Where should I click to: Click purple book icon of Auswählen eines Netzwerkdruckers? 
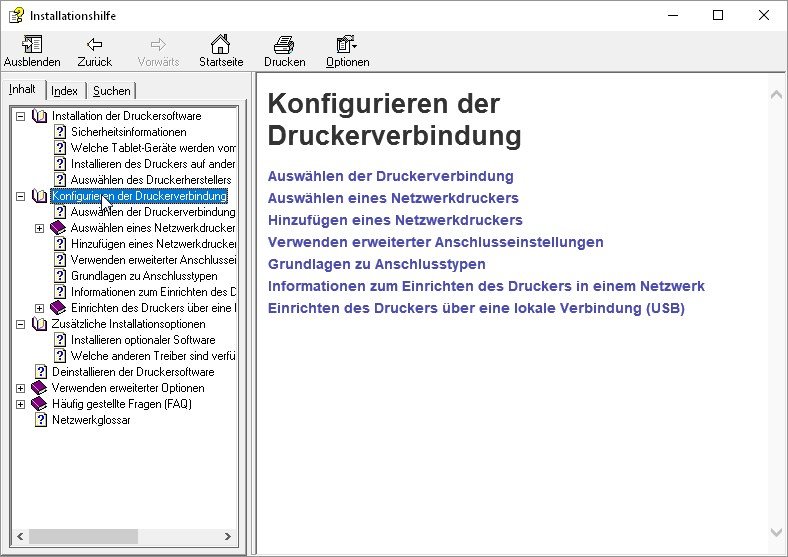pyautogui.click(x=58, y=228)
